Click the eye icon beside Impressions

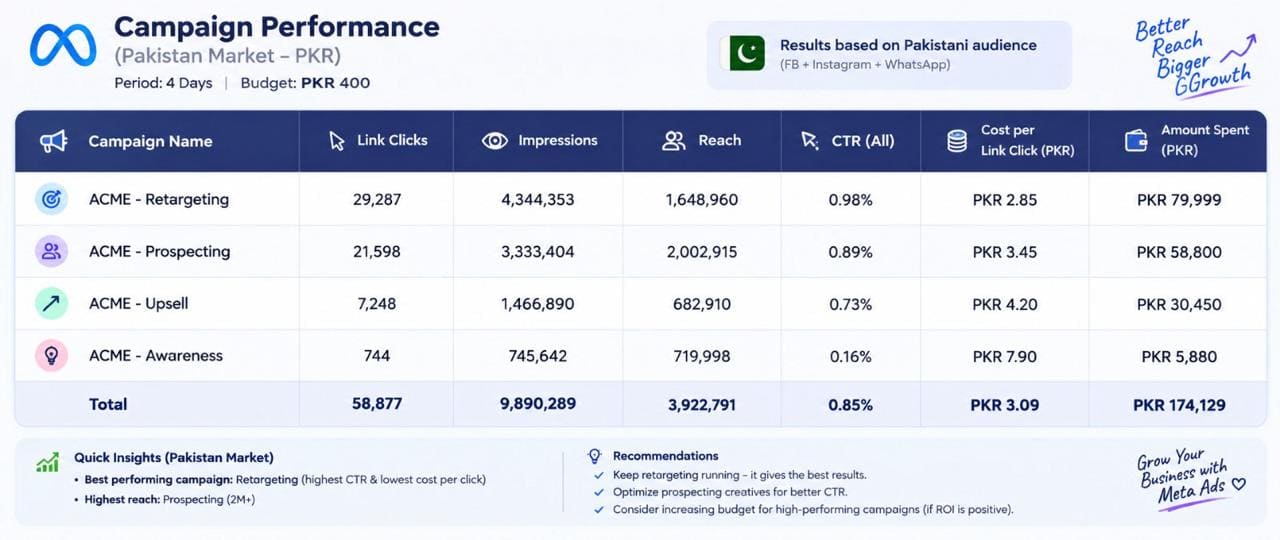495,141
